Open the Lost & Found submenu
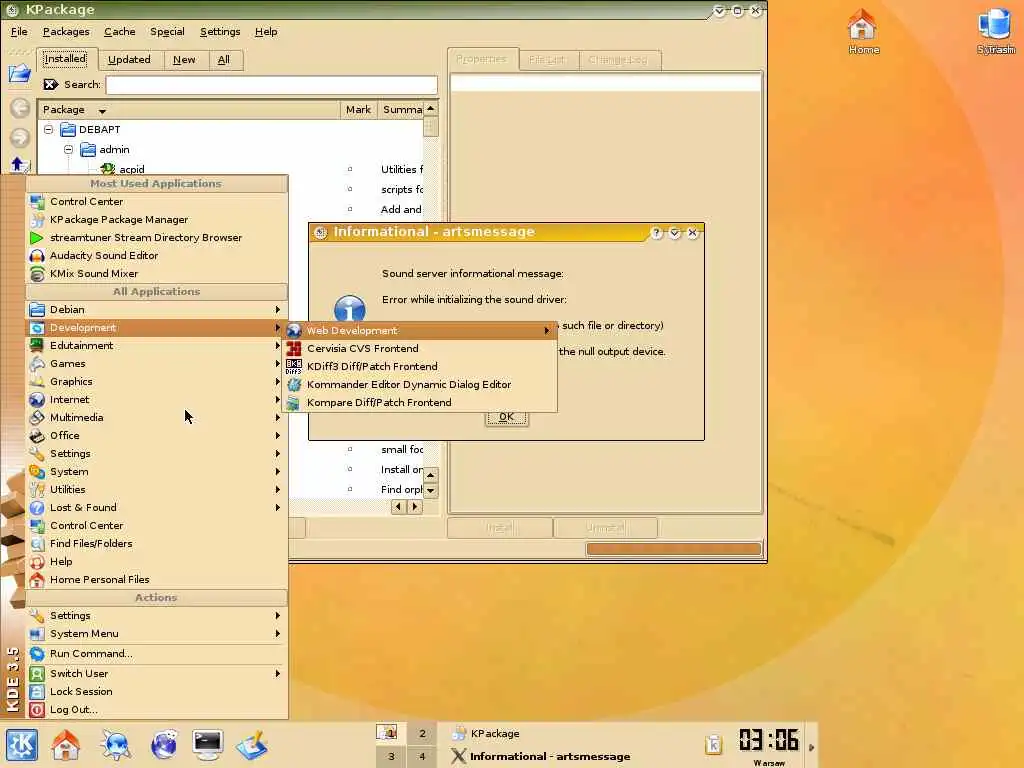 click(157, 507)
